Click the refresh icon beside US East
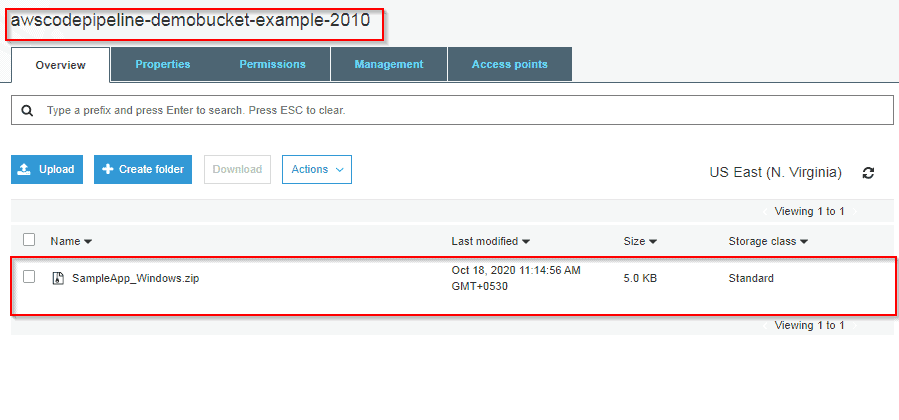This screenshot has width=899, height=420. 868,172
